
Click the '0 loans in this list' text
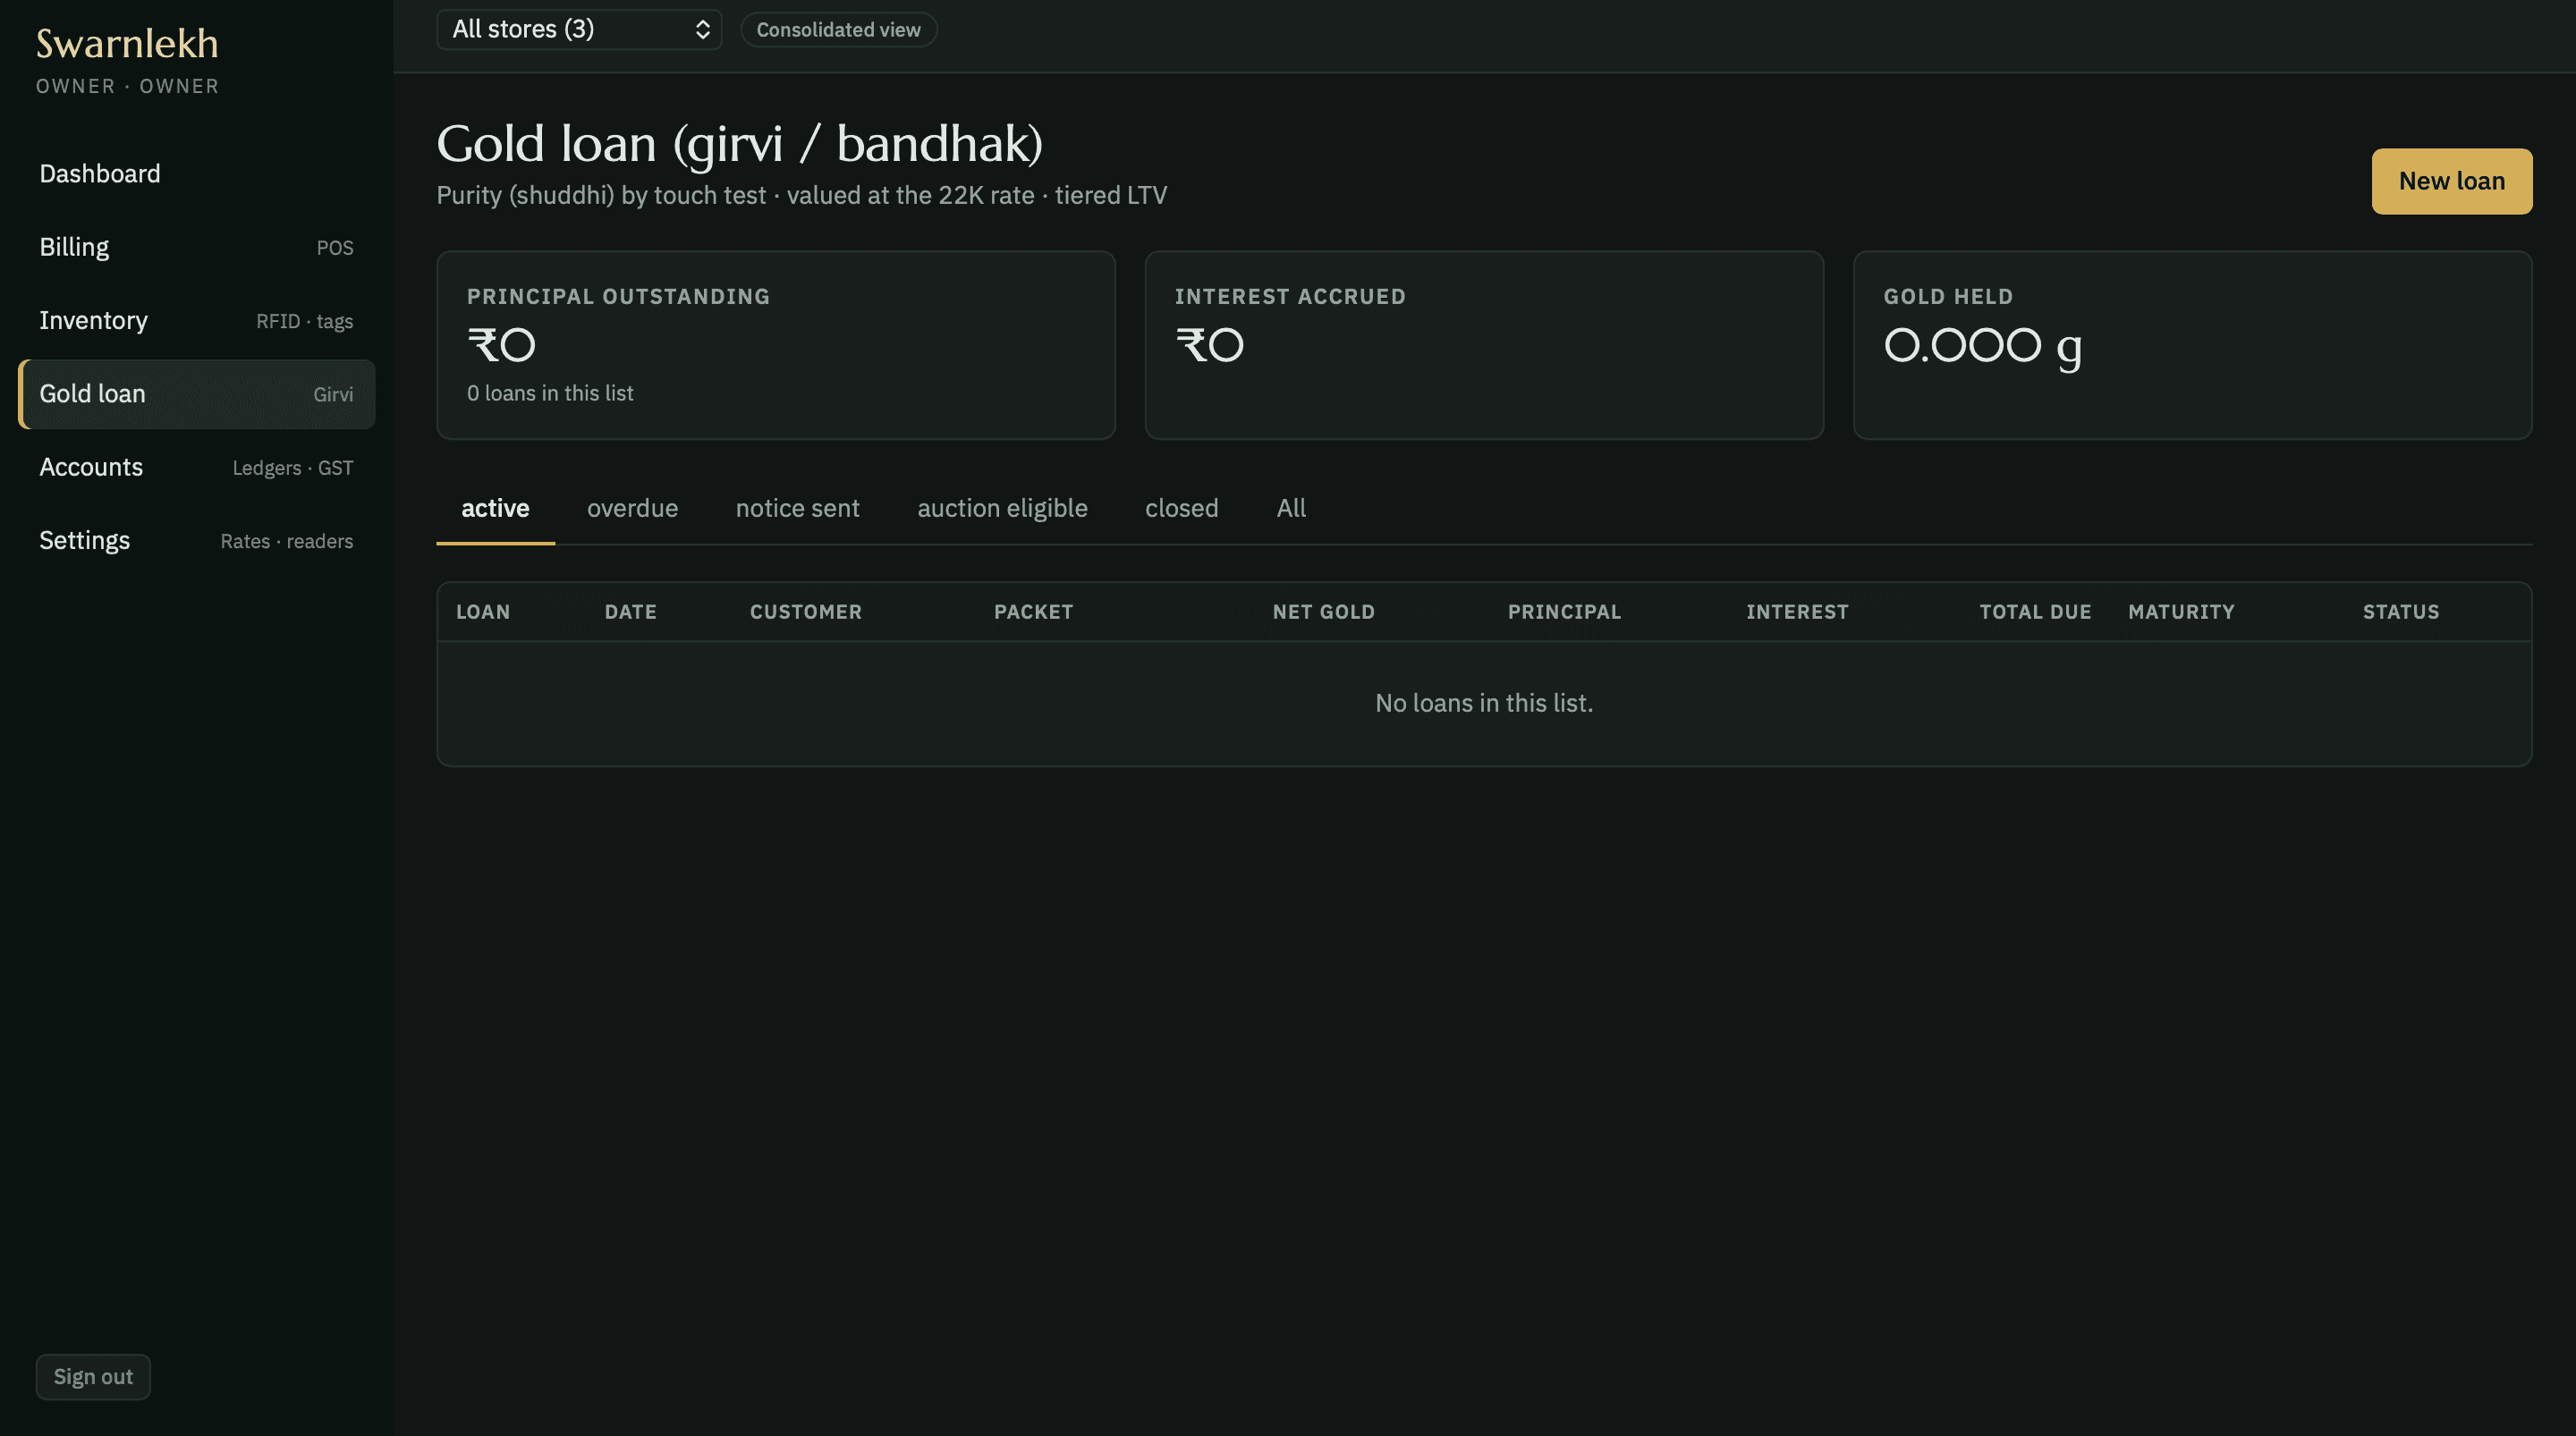point(550,393)
